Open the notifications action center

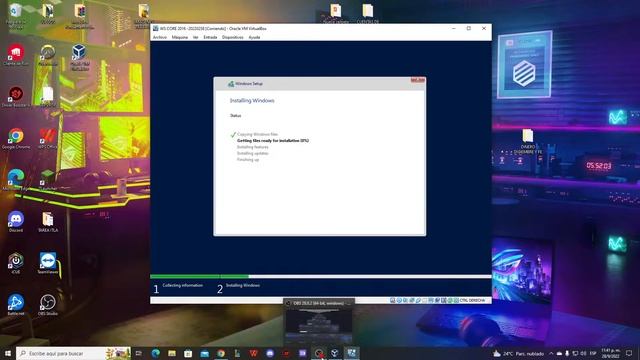[629, 353]
